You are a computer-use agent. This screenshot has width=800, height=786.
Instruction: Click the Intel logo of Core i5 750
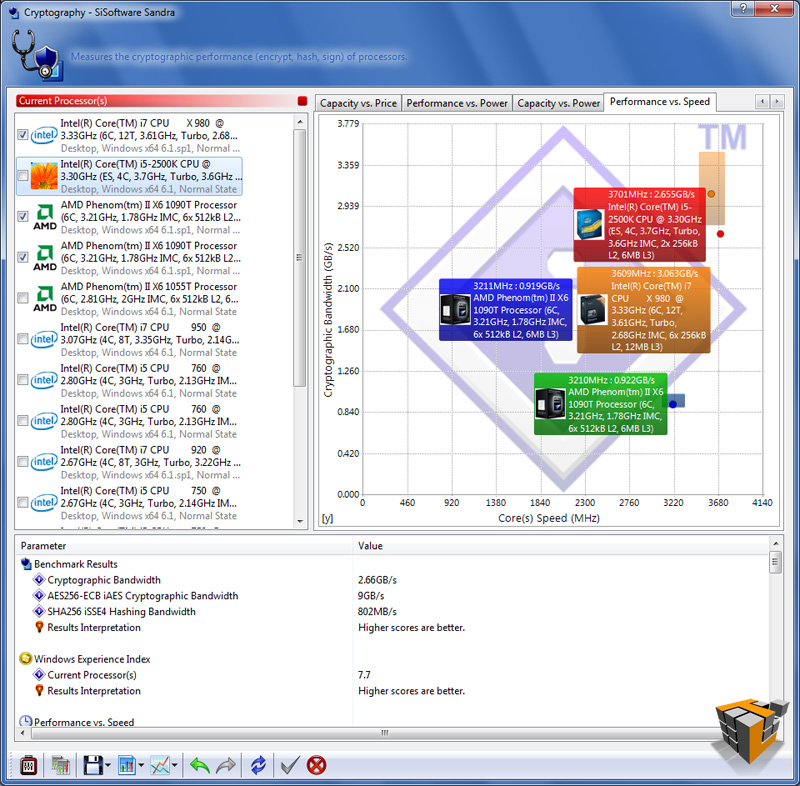point(44,502)
